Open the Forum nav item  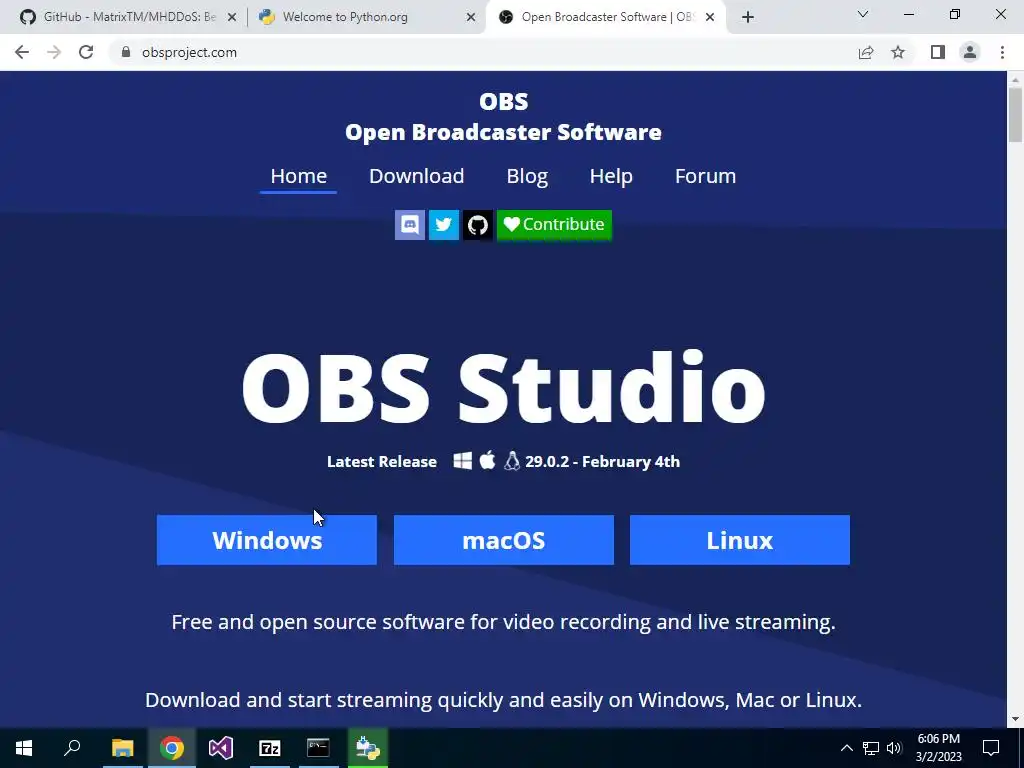point(705,176)
